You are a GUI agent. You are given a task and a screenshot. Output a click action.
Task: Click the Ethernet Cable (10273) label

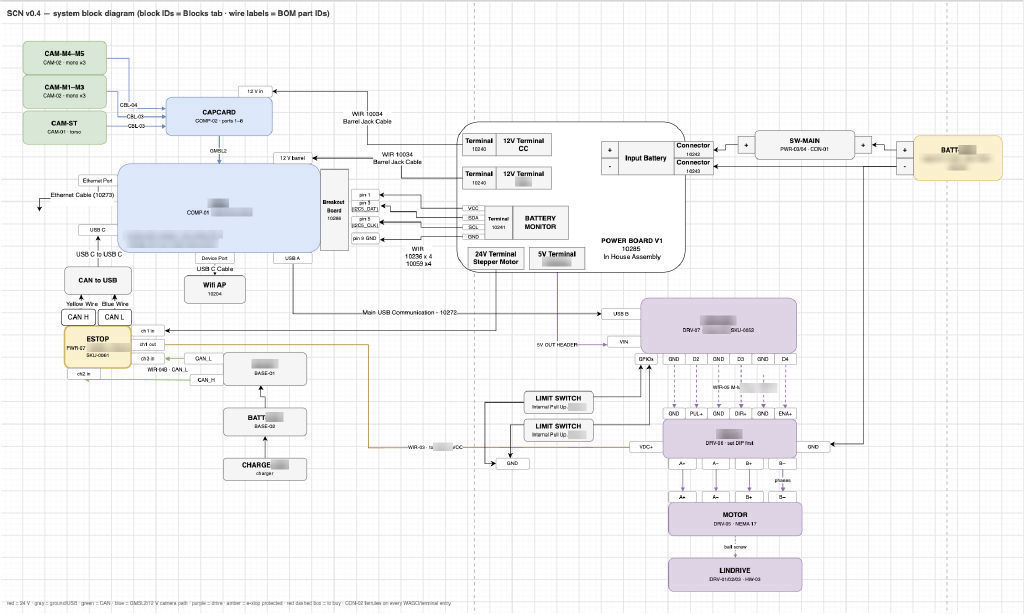(82, 195)
